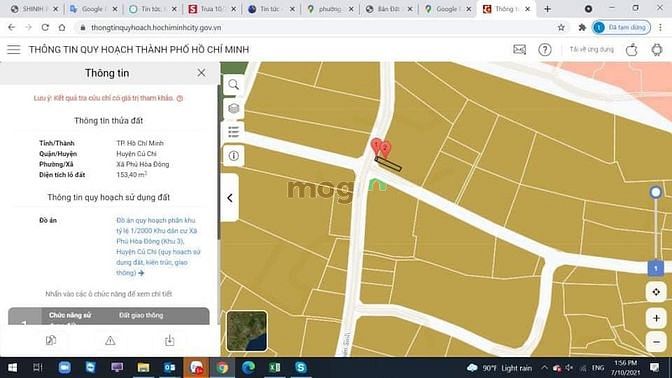Image resolution: width=672 pixels, height=378 pixels.
Task: Switch to the phường browser tab
Action: [330, 9]
